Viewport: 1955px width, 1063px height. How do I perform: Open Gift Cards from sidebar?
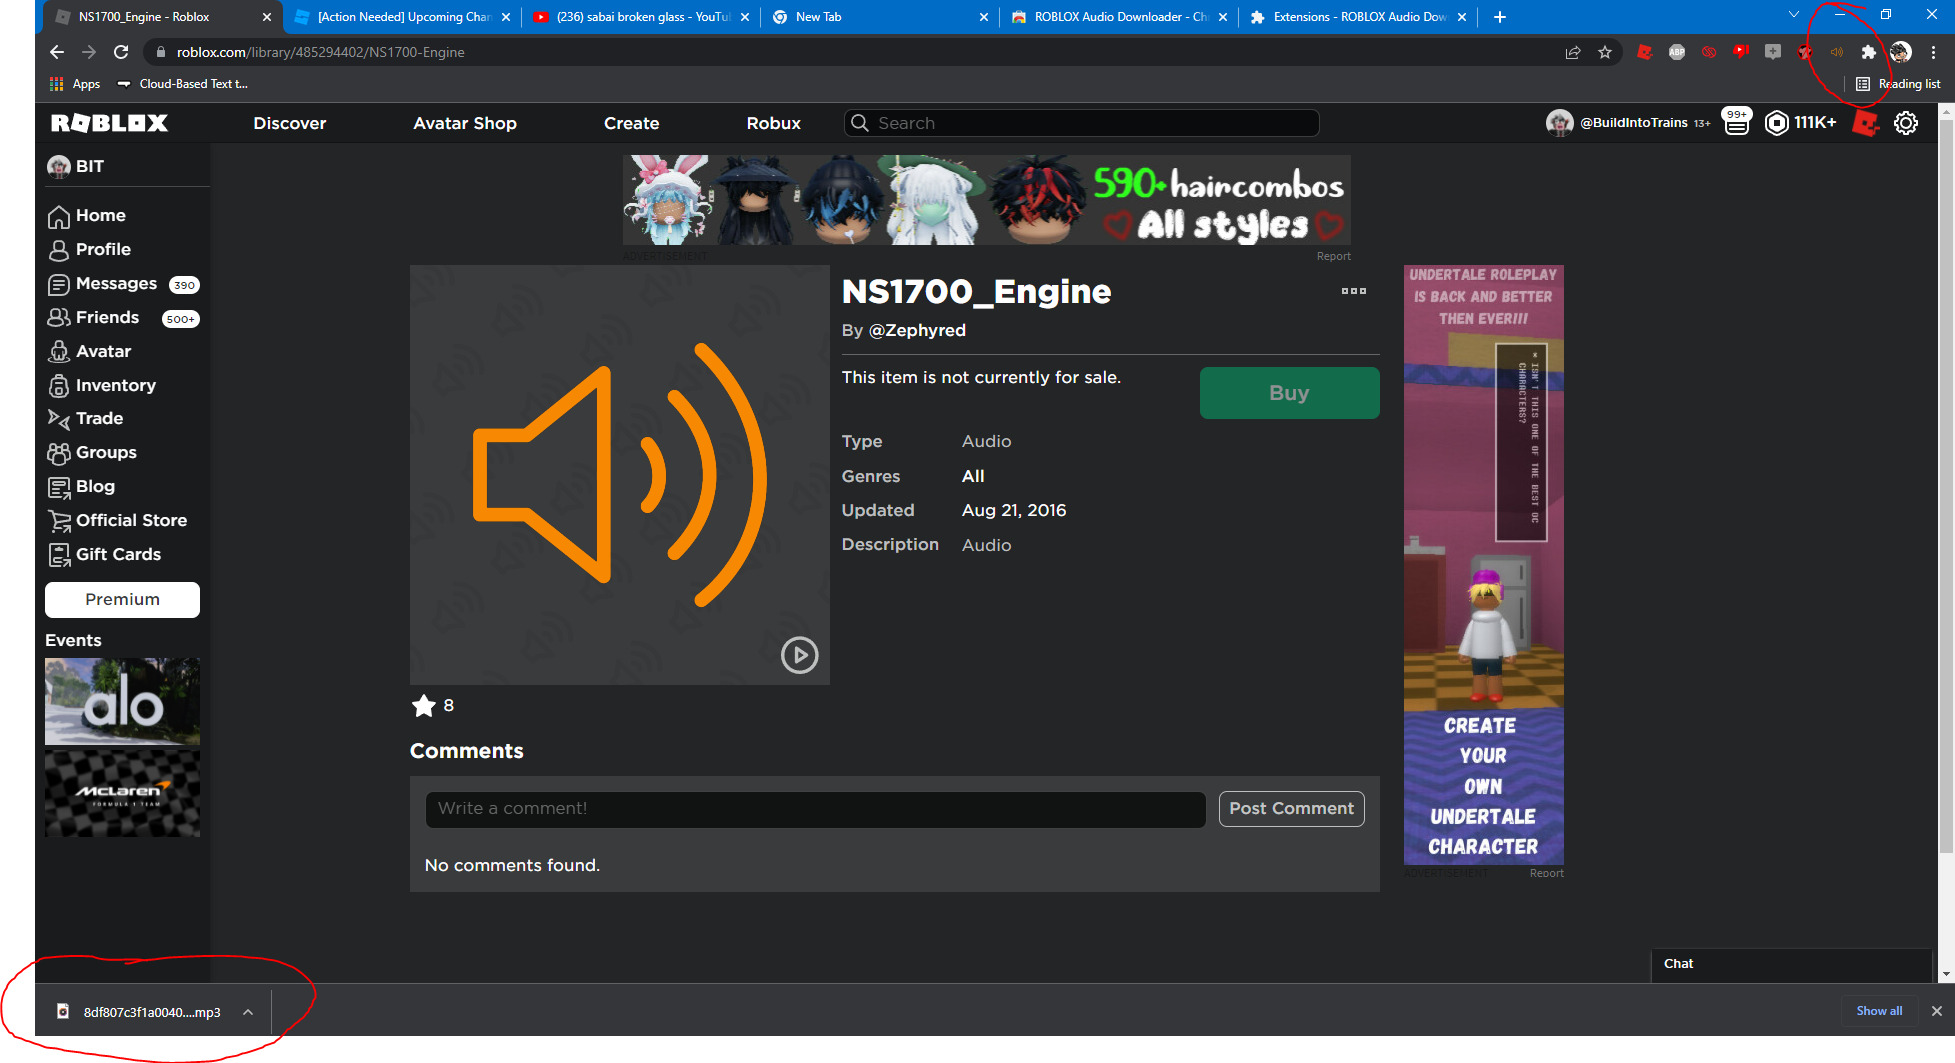[x=118, y=554]
